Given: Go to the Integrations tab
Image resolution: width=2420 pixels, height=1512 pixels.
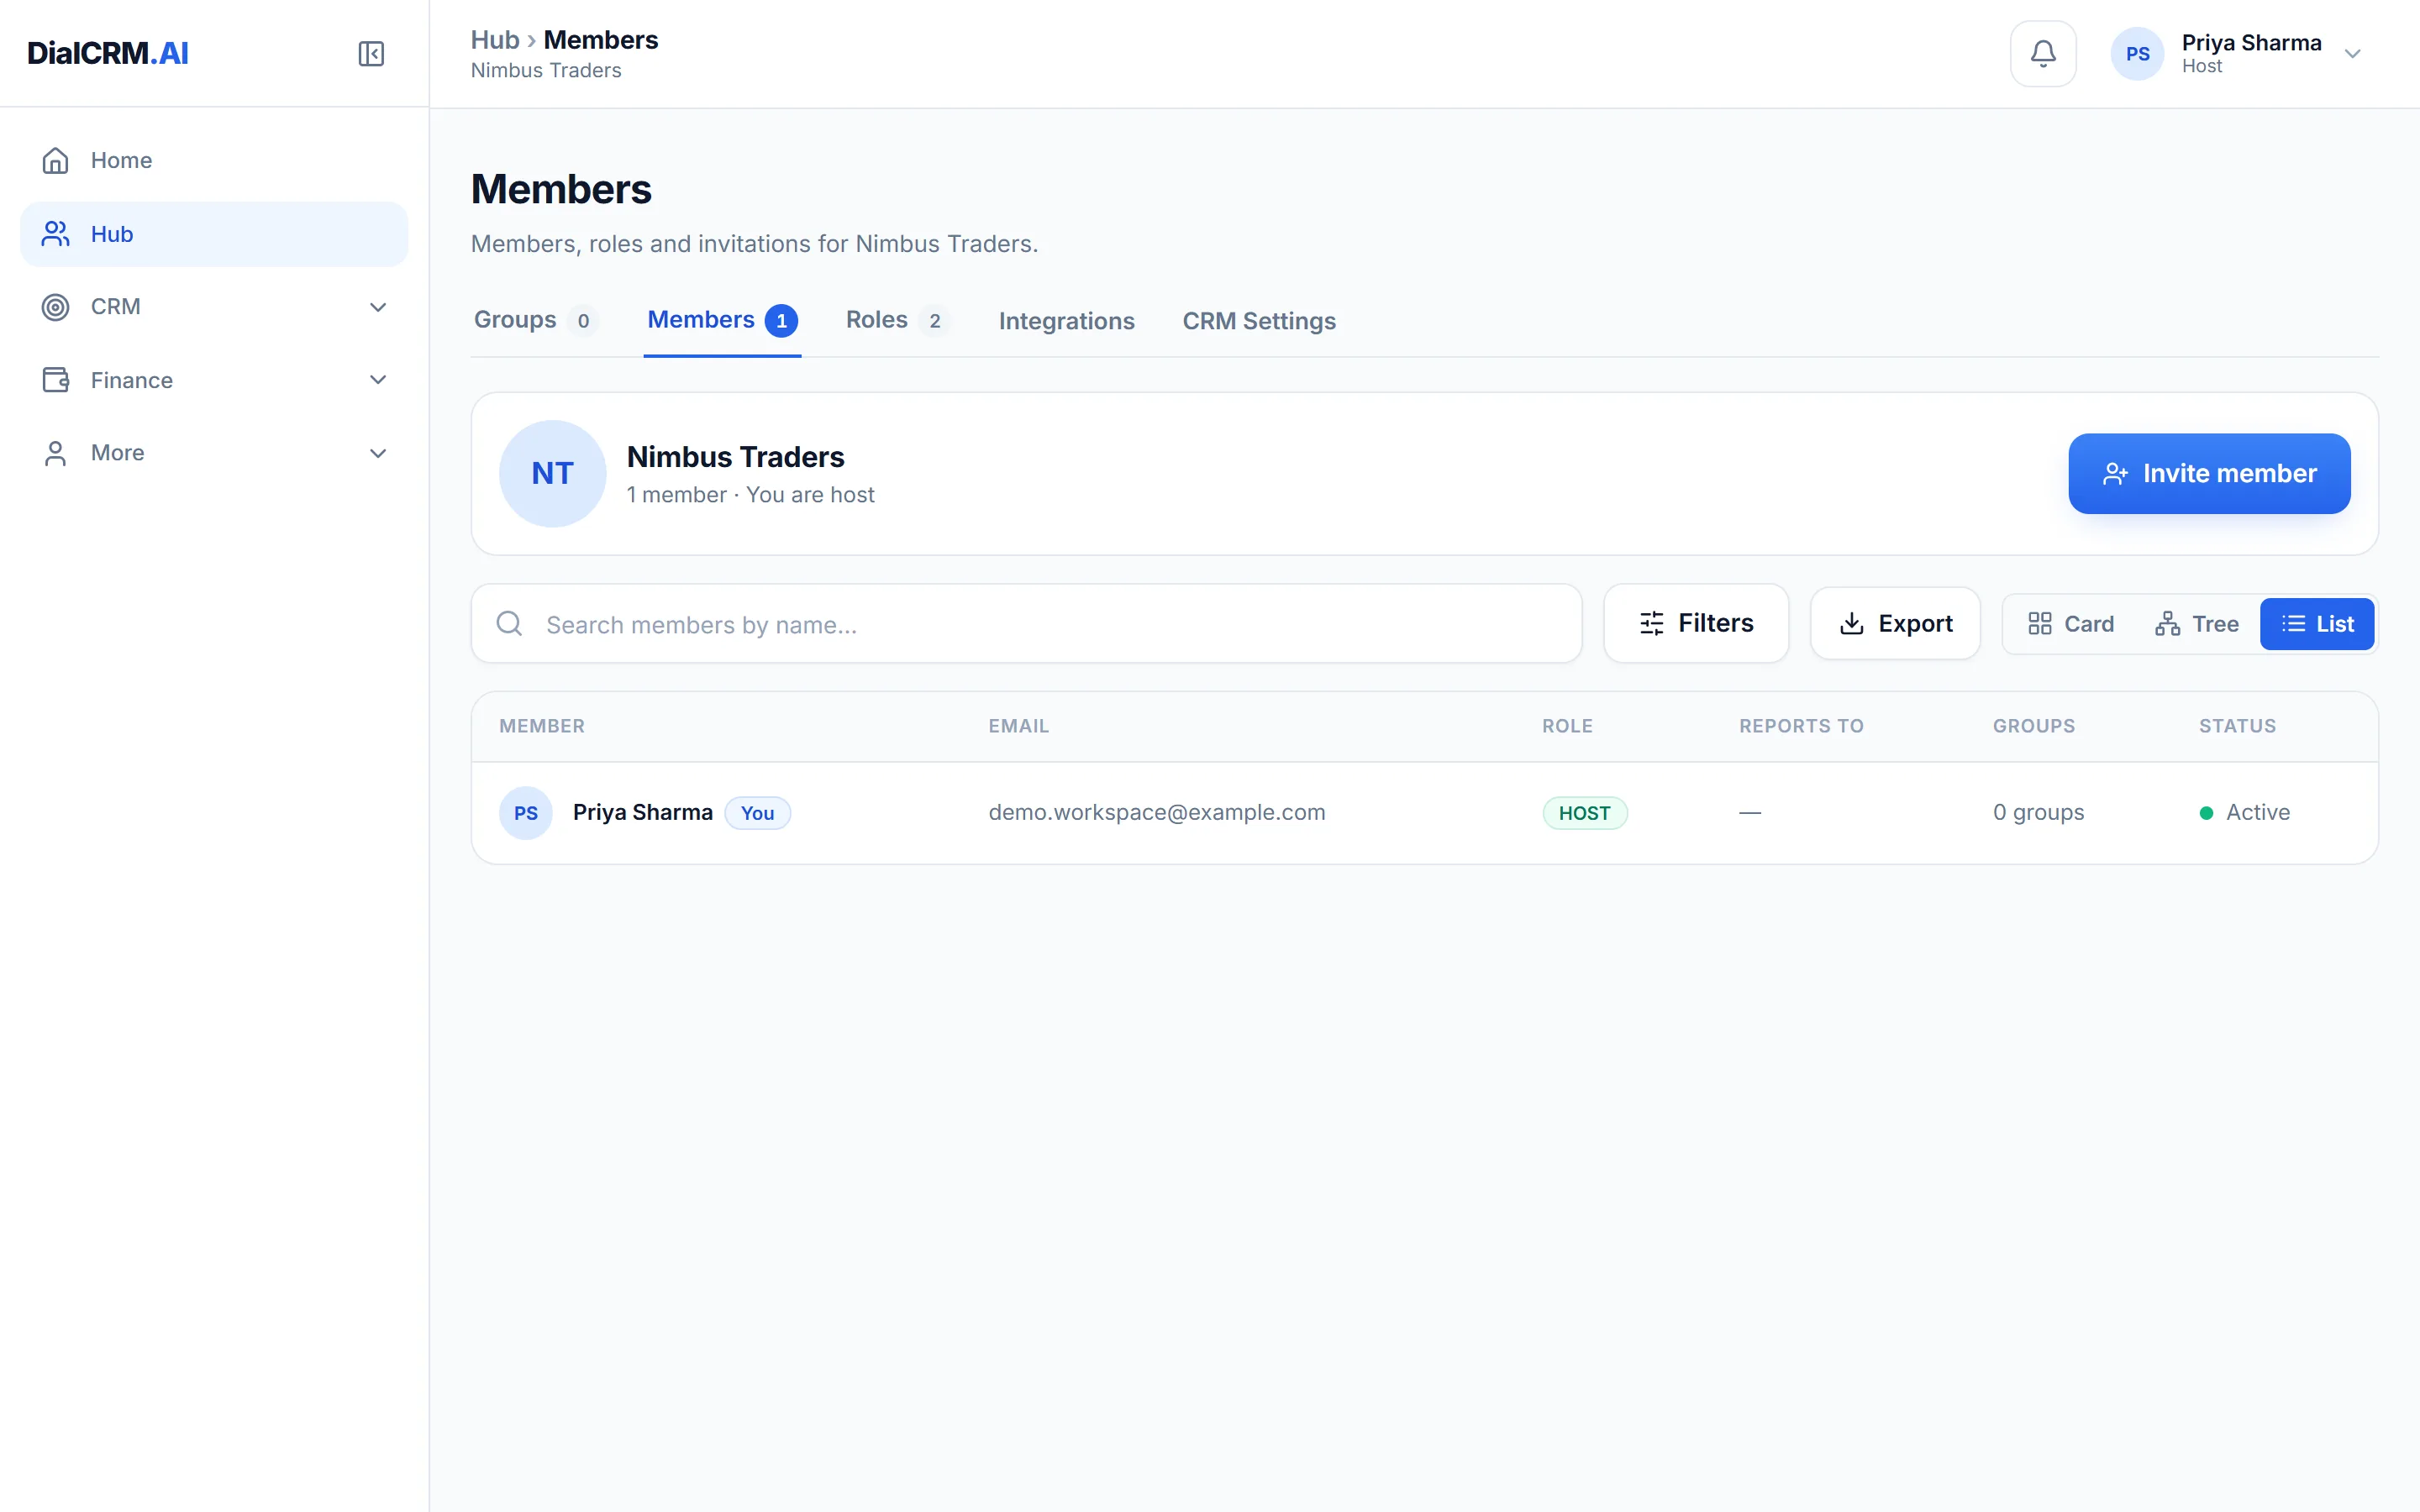Looking at the screenshot, I should pyautogui.click(x=1066, y=321).
